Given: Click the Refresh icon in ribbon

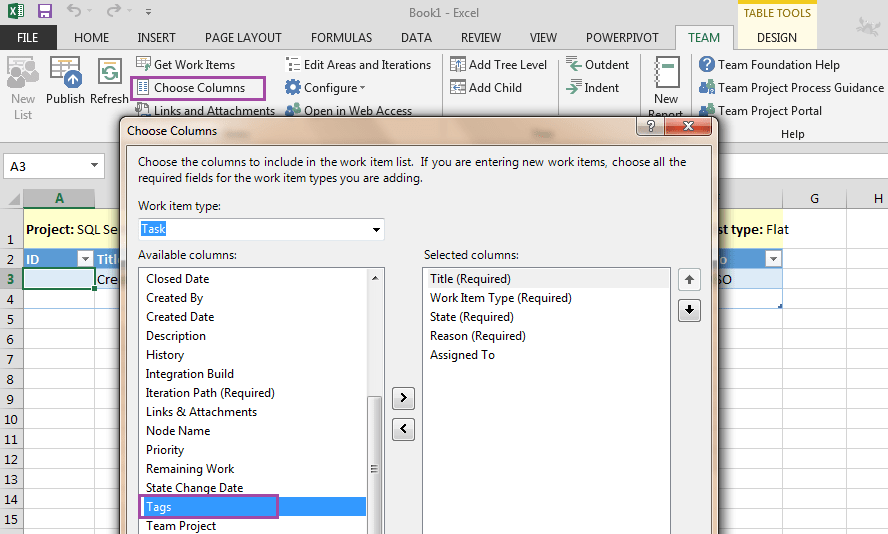Looking at the screenshot, I should pos(109,73).
